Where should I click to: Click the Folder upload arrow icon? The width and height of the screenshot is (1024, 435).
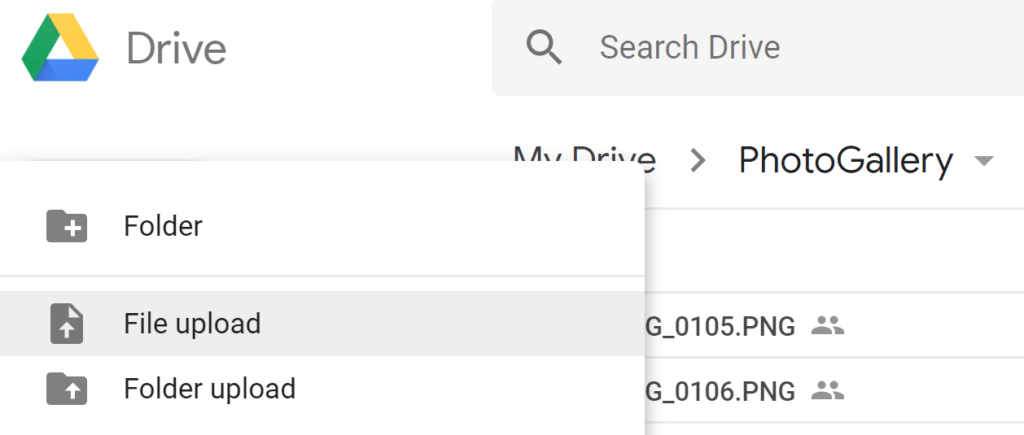(67, 389)
